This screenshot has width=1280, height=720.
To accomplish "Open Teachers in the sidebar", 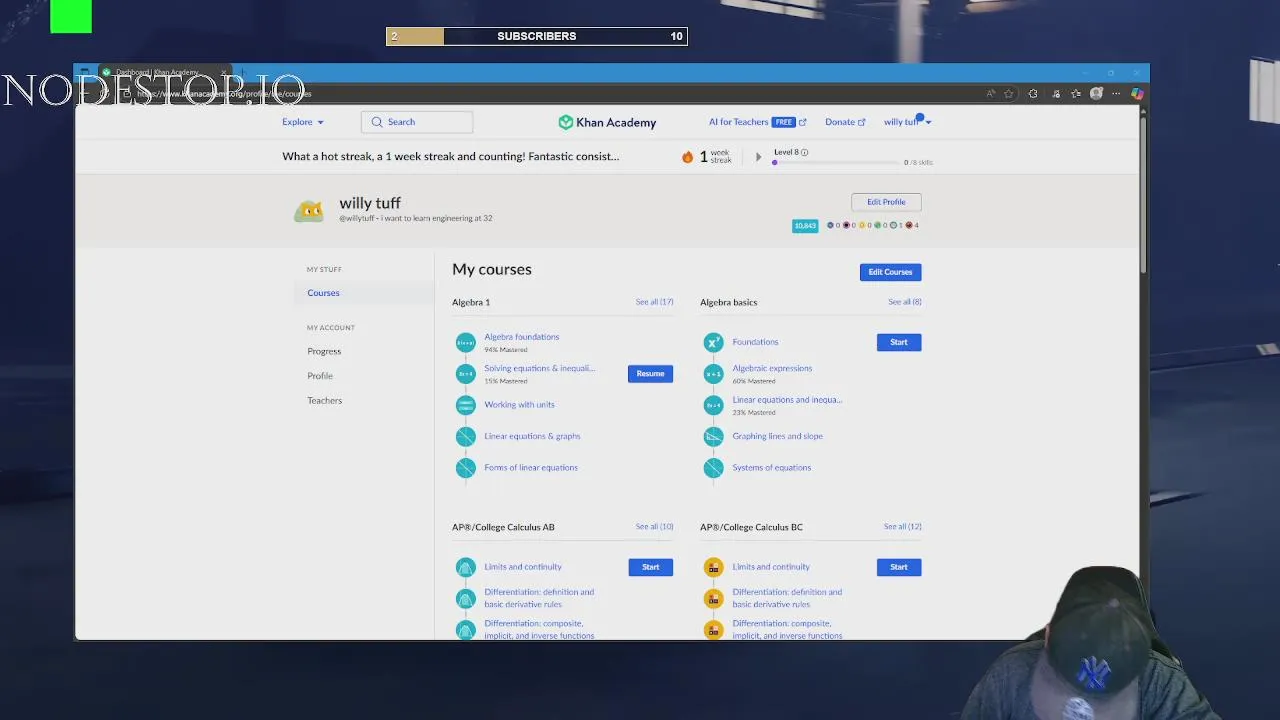I will coord(324,400).
